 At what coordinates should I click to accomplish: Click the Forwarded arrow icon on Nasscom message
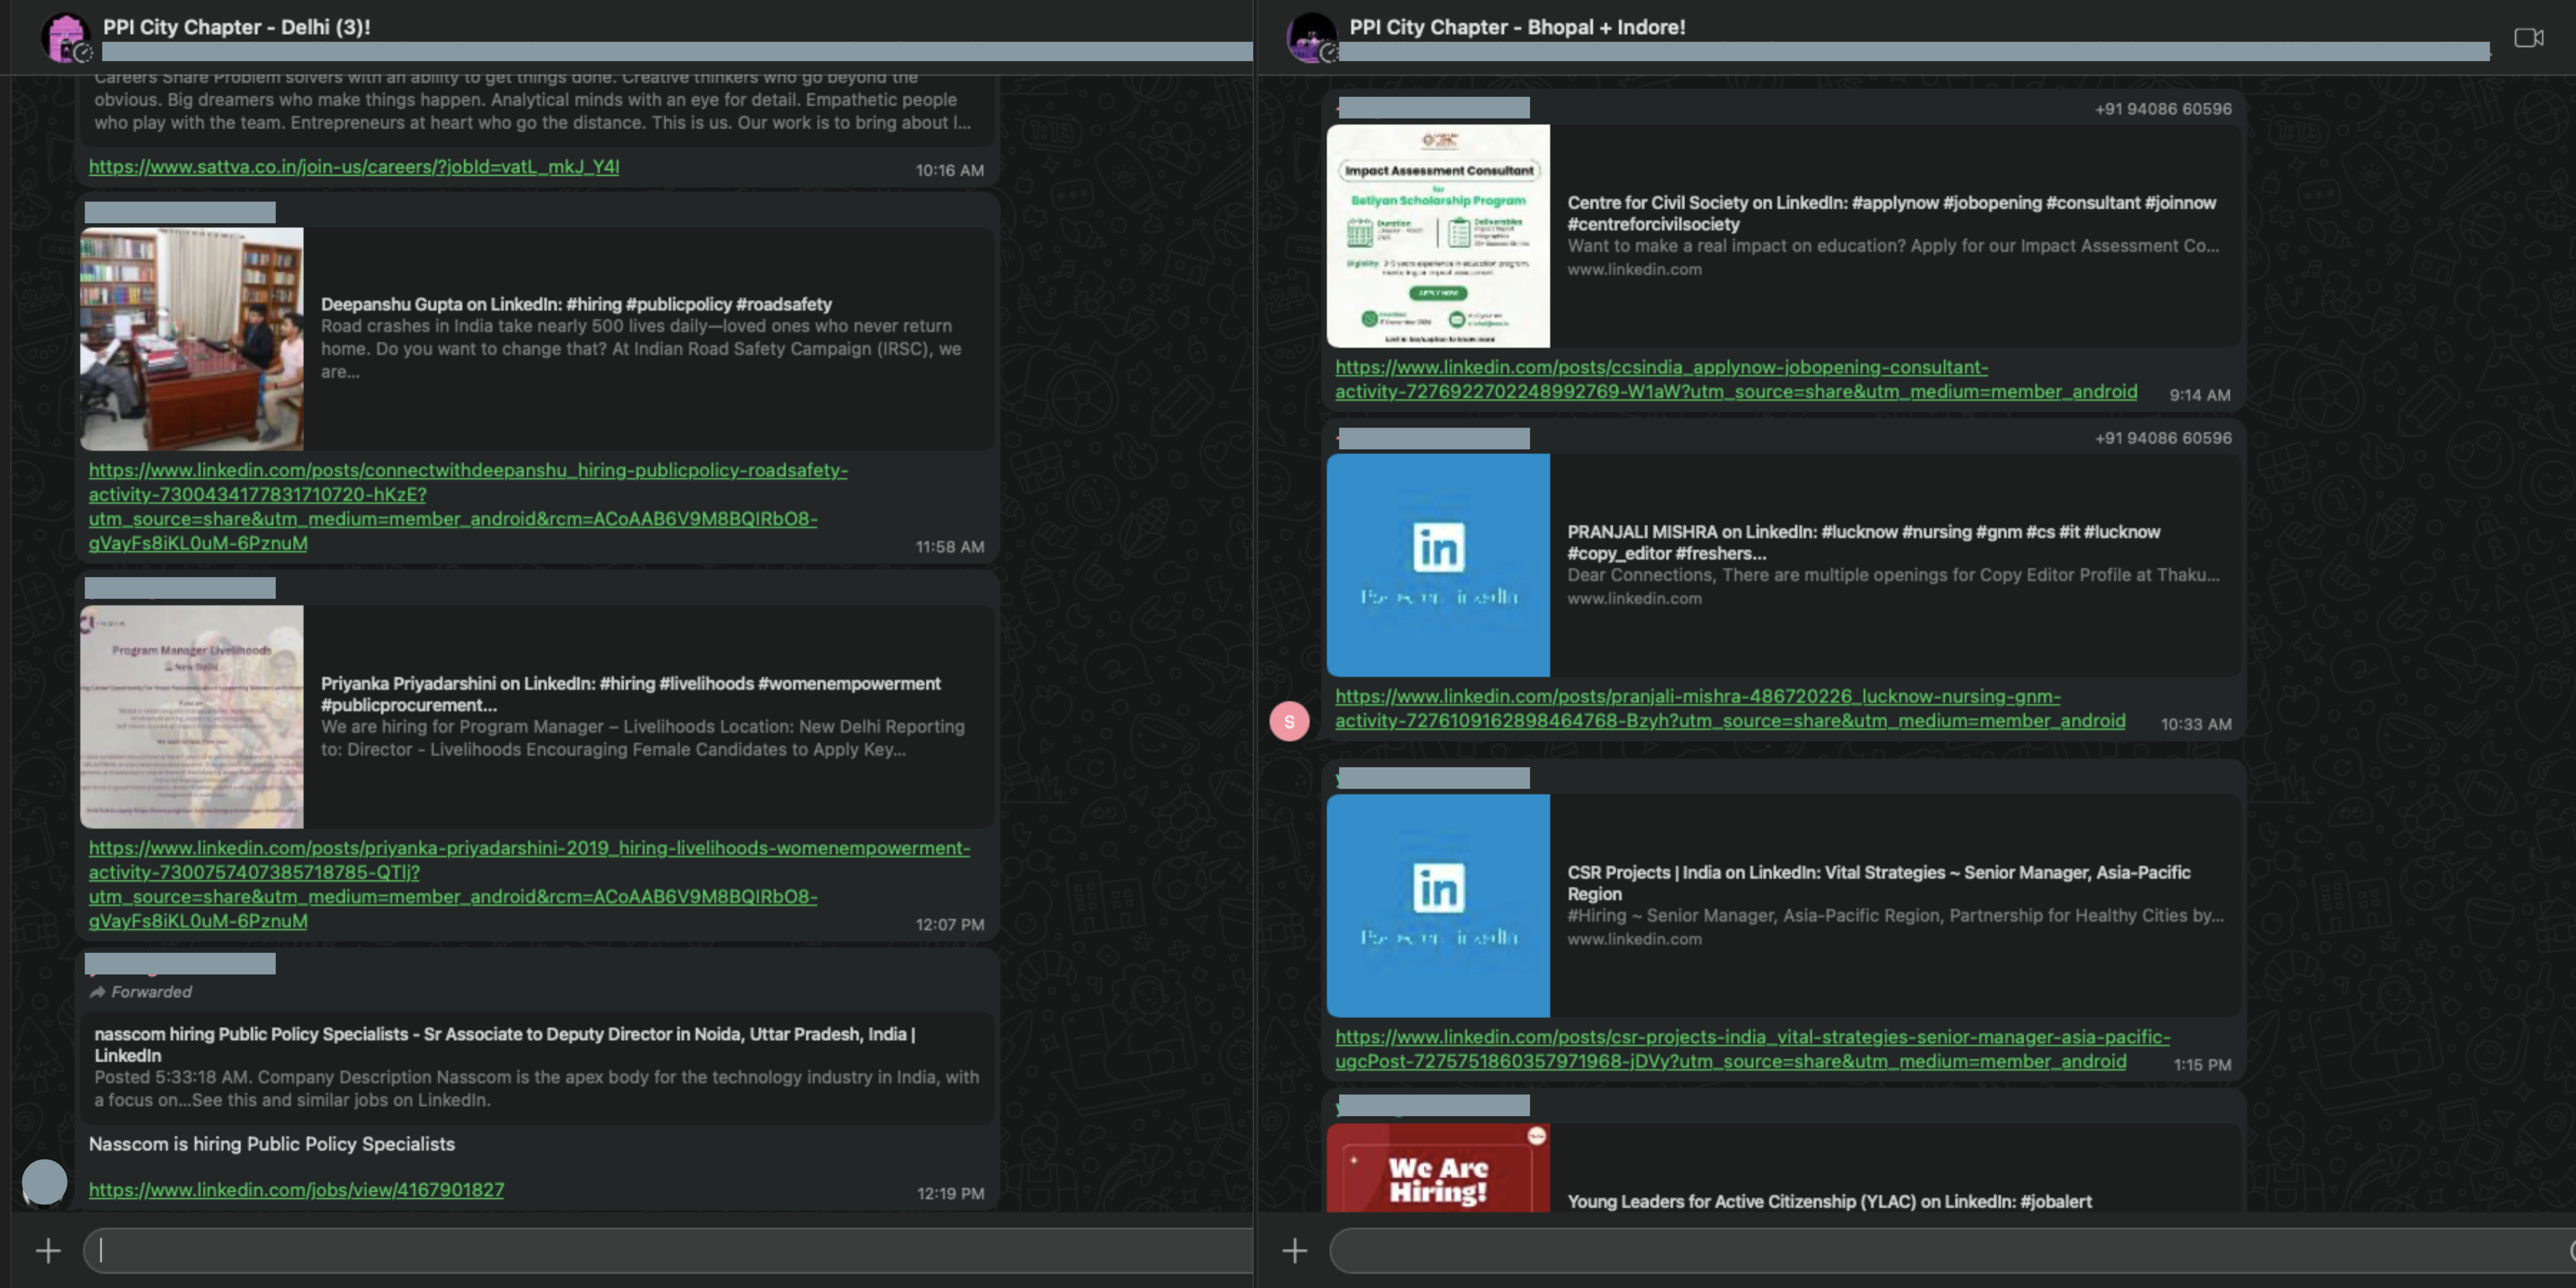tap(97, 992)
